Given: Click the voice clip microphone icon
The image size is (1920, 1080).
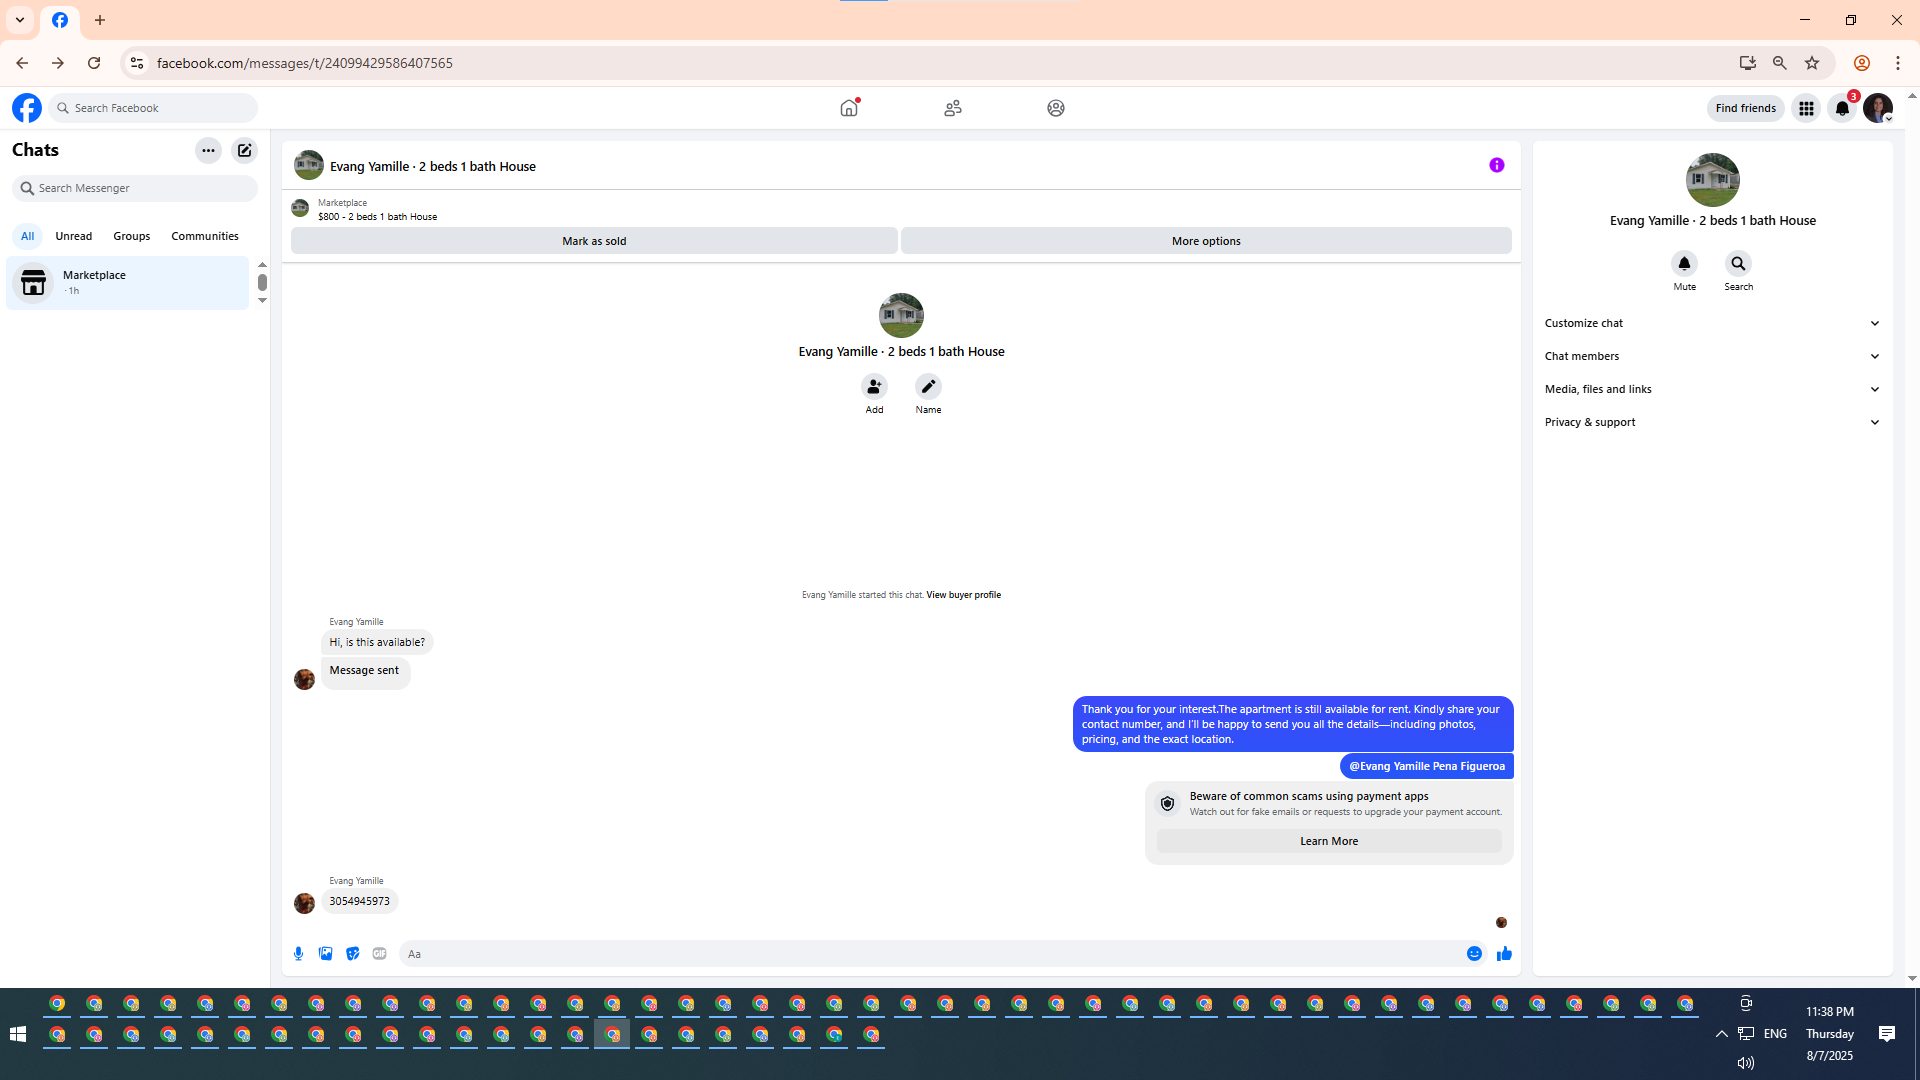Looking at the screenshot, I should [x=298, y=954].
